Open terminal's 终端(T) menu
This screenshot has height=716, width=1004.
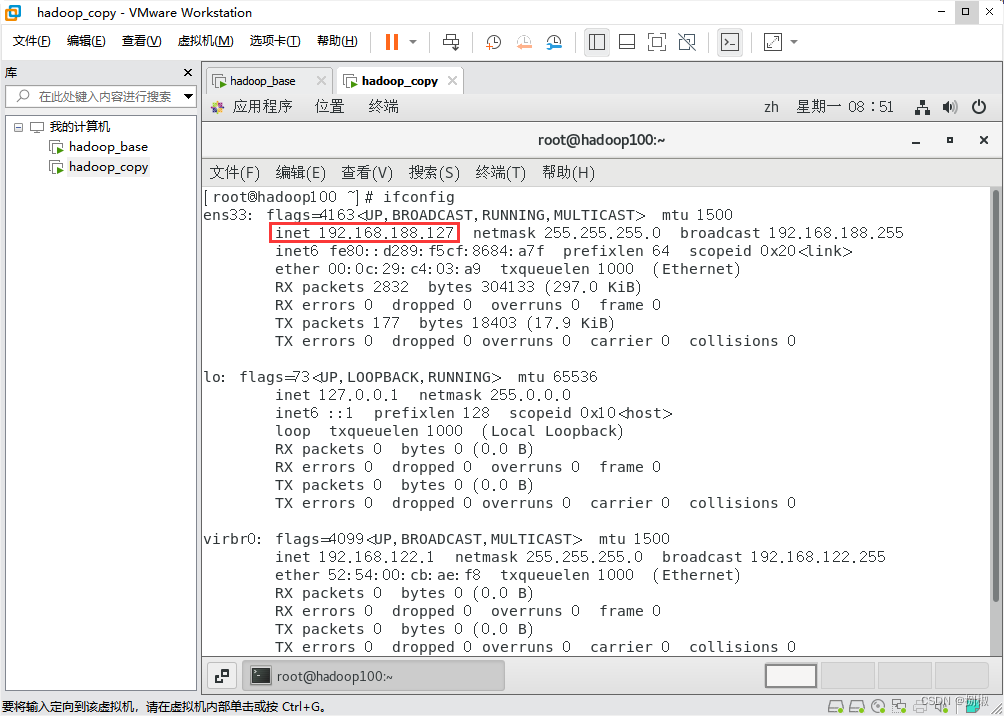pyautogui.click(x=501, y=173)
